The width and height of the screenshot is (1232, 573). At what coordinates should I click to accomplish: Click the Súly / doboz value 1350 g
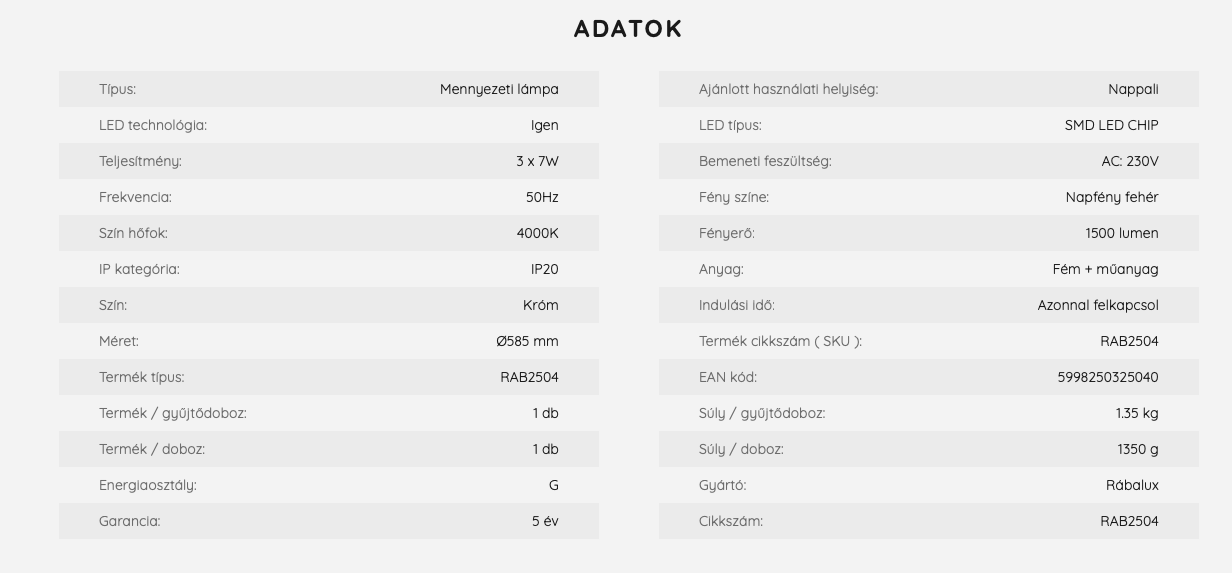coord(1138,449)
